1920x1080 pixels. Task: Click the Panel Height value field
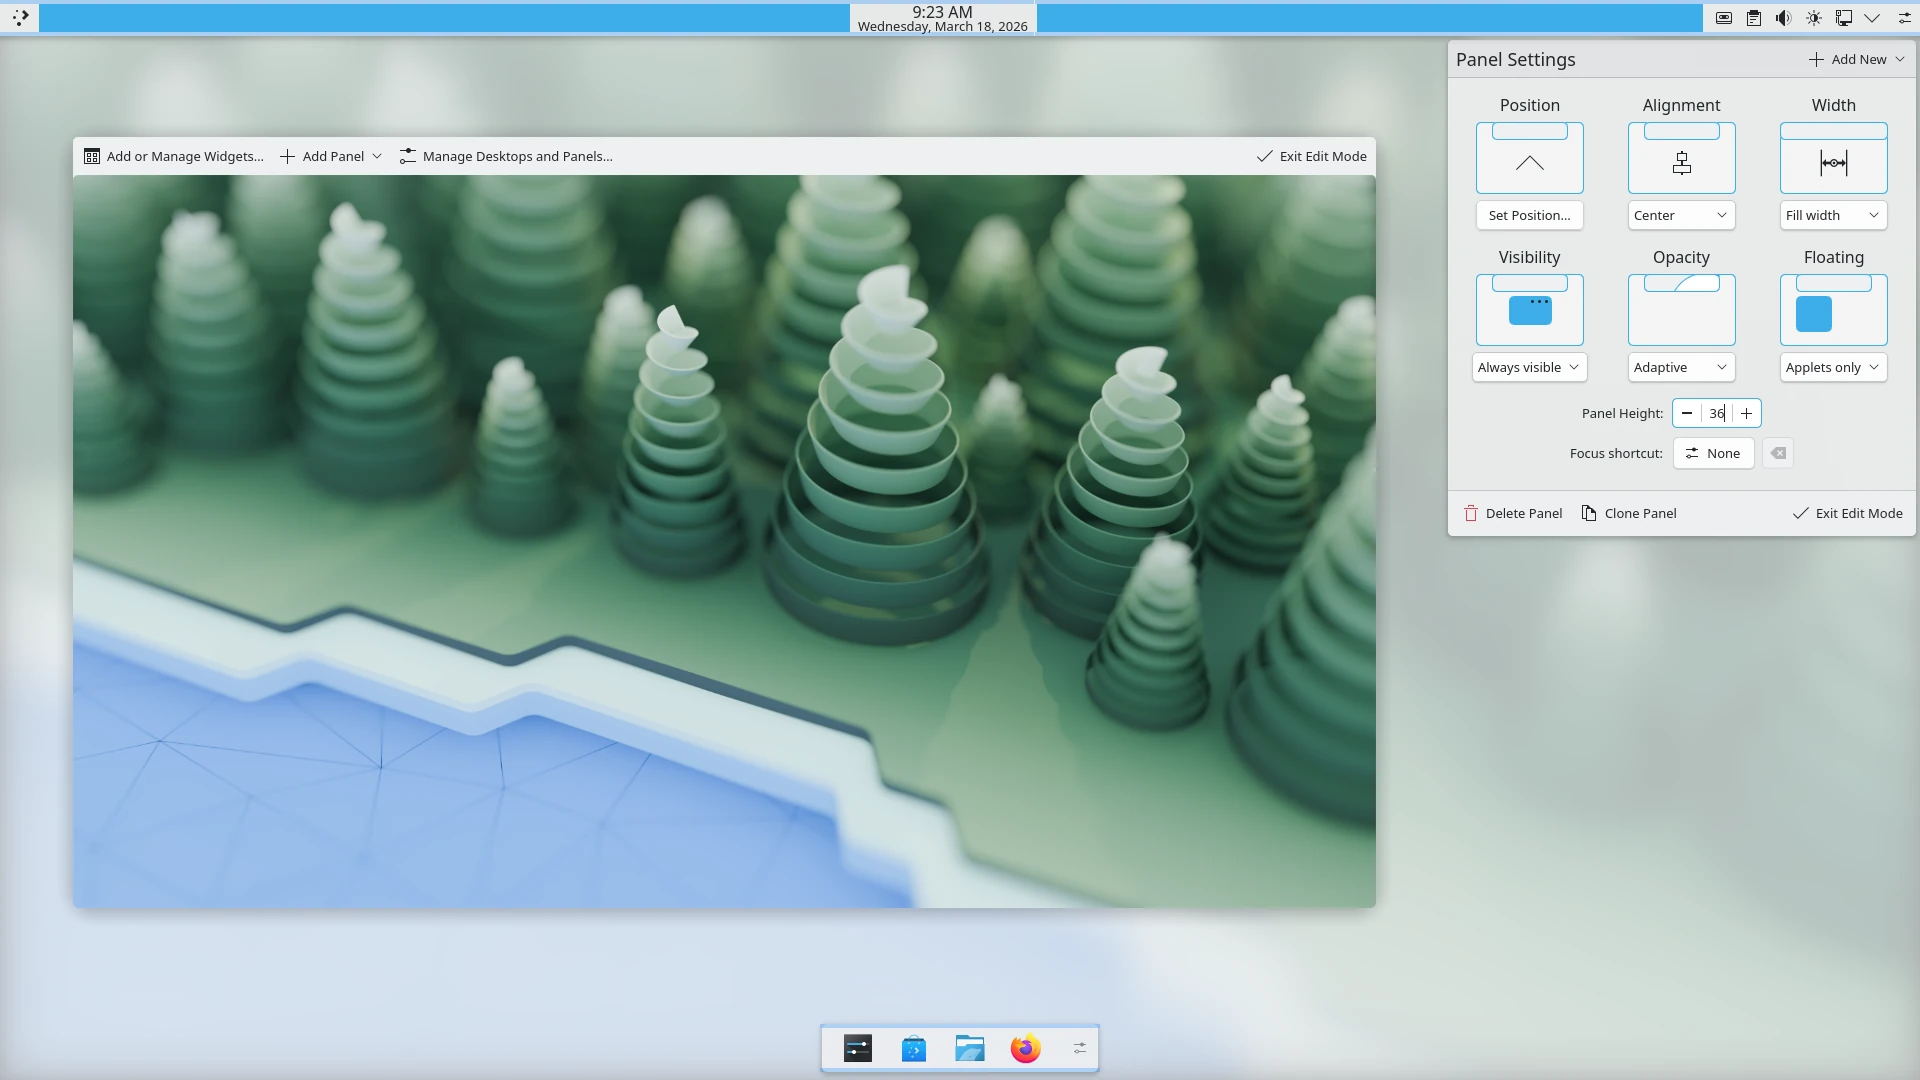[x=1717, y=413]
